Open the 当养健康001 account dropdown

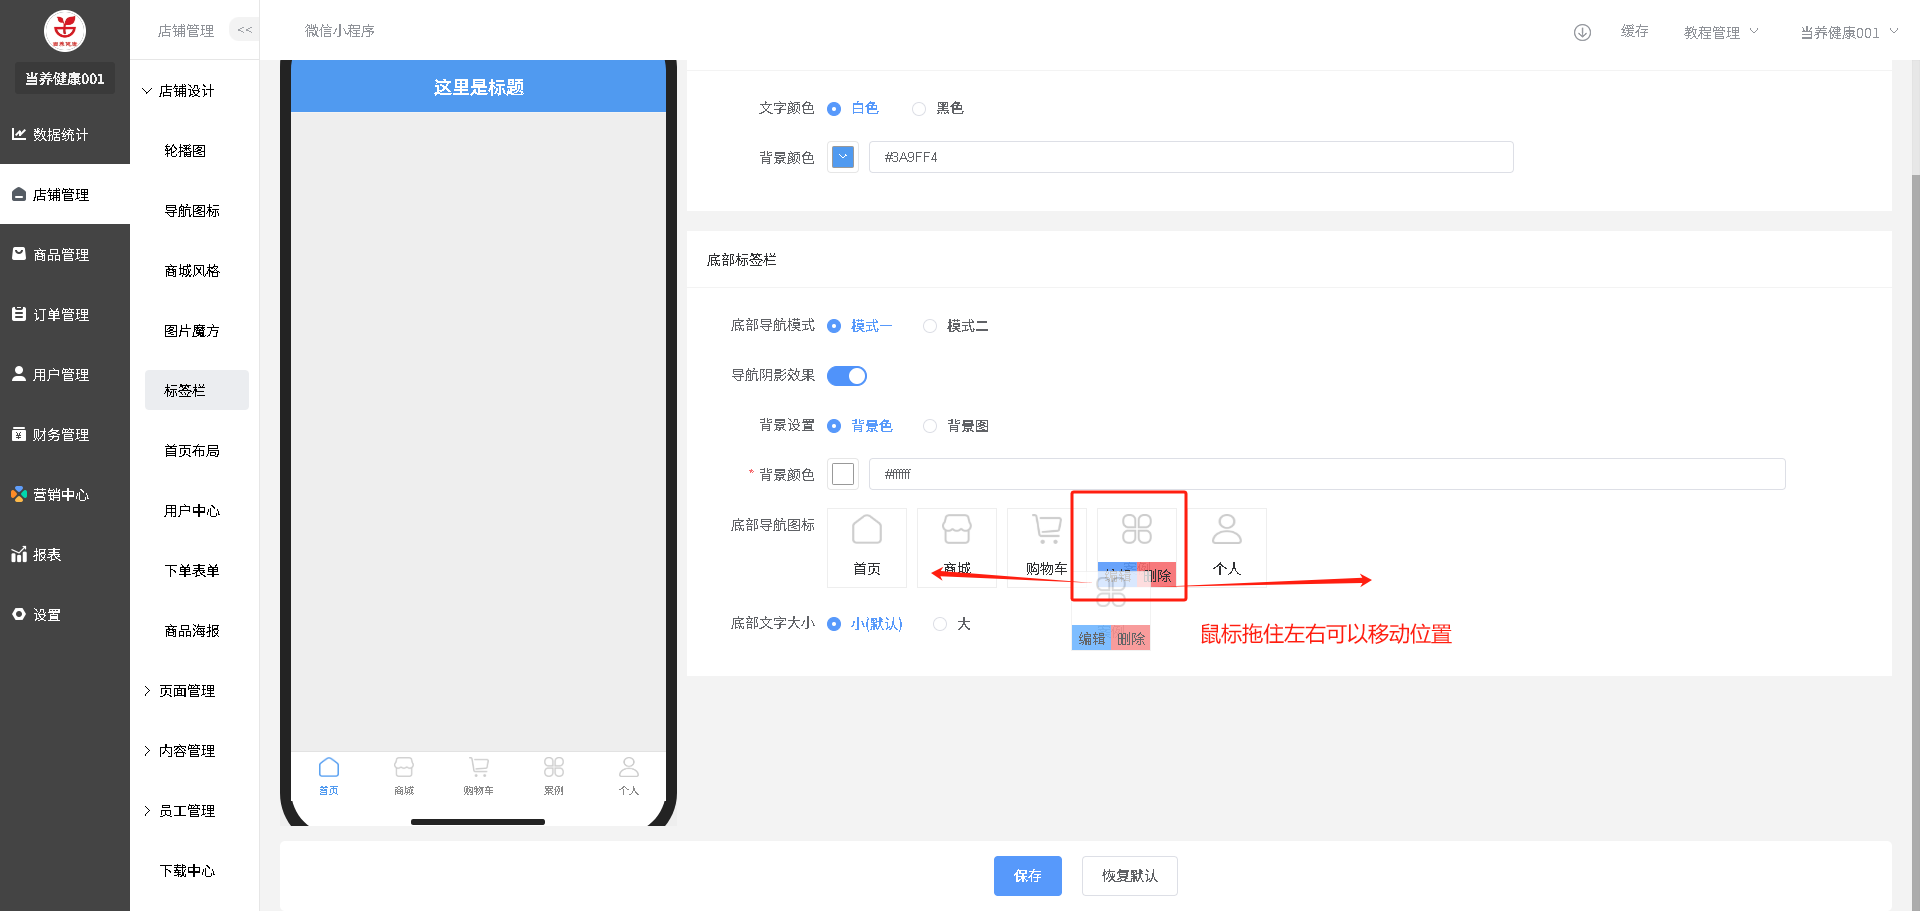[1848, 32]
